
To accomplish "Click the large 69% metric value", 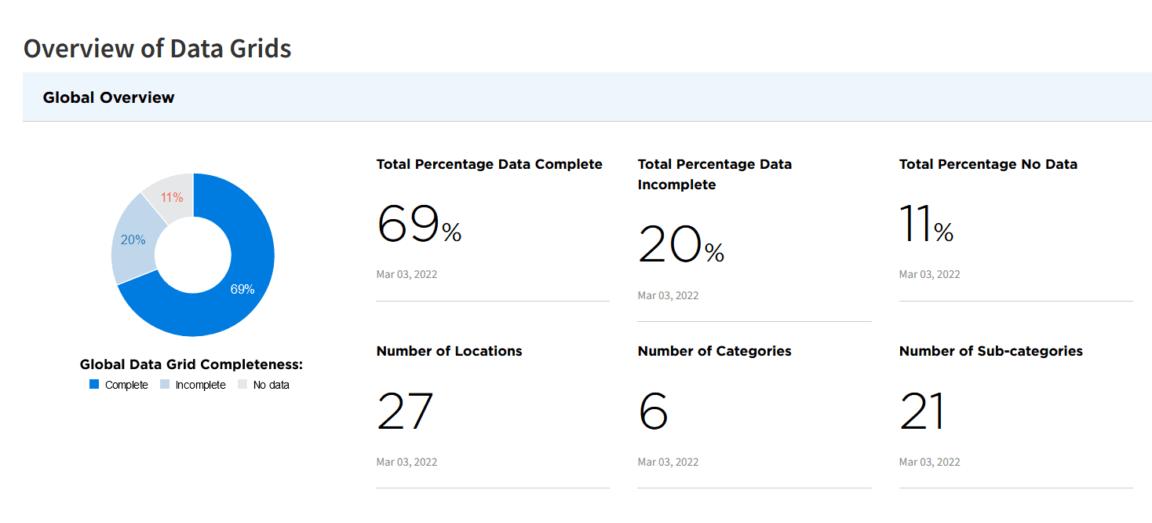I will [419, 224].
